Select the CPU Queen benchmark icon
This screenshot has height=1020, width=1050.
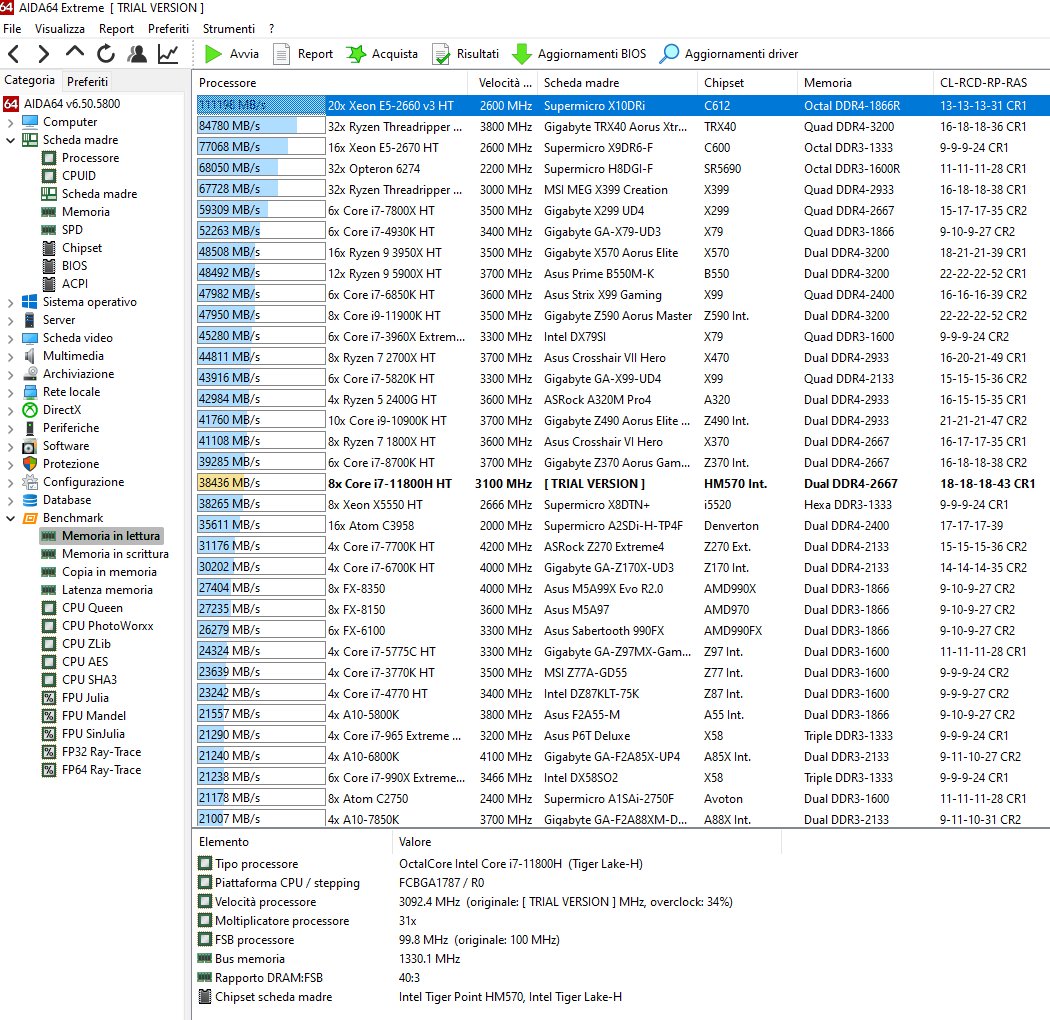click(x=49, y=608)
